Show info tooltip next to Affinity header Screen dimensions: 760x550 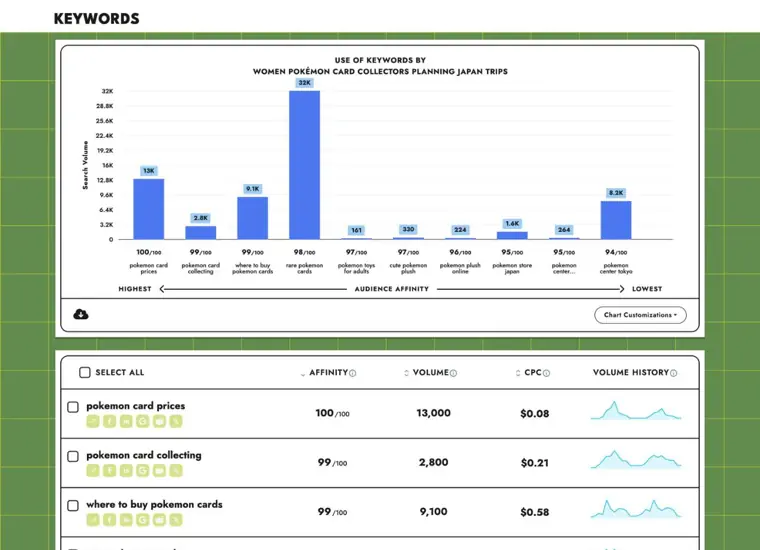coord(353,373)
